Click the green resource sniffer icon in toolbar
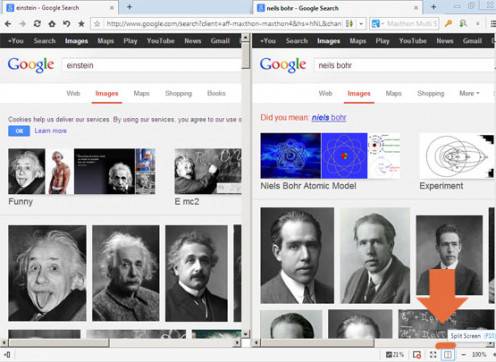The height and width of the screenshot is (362, 496). coord(463,24)
